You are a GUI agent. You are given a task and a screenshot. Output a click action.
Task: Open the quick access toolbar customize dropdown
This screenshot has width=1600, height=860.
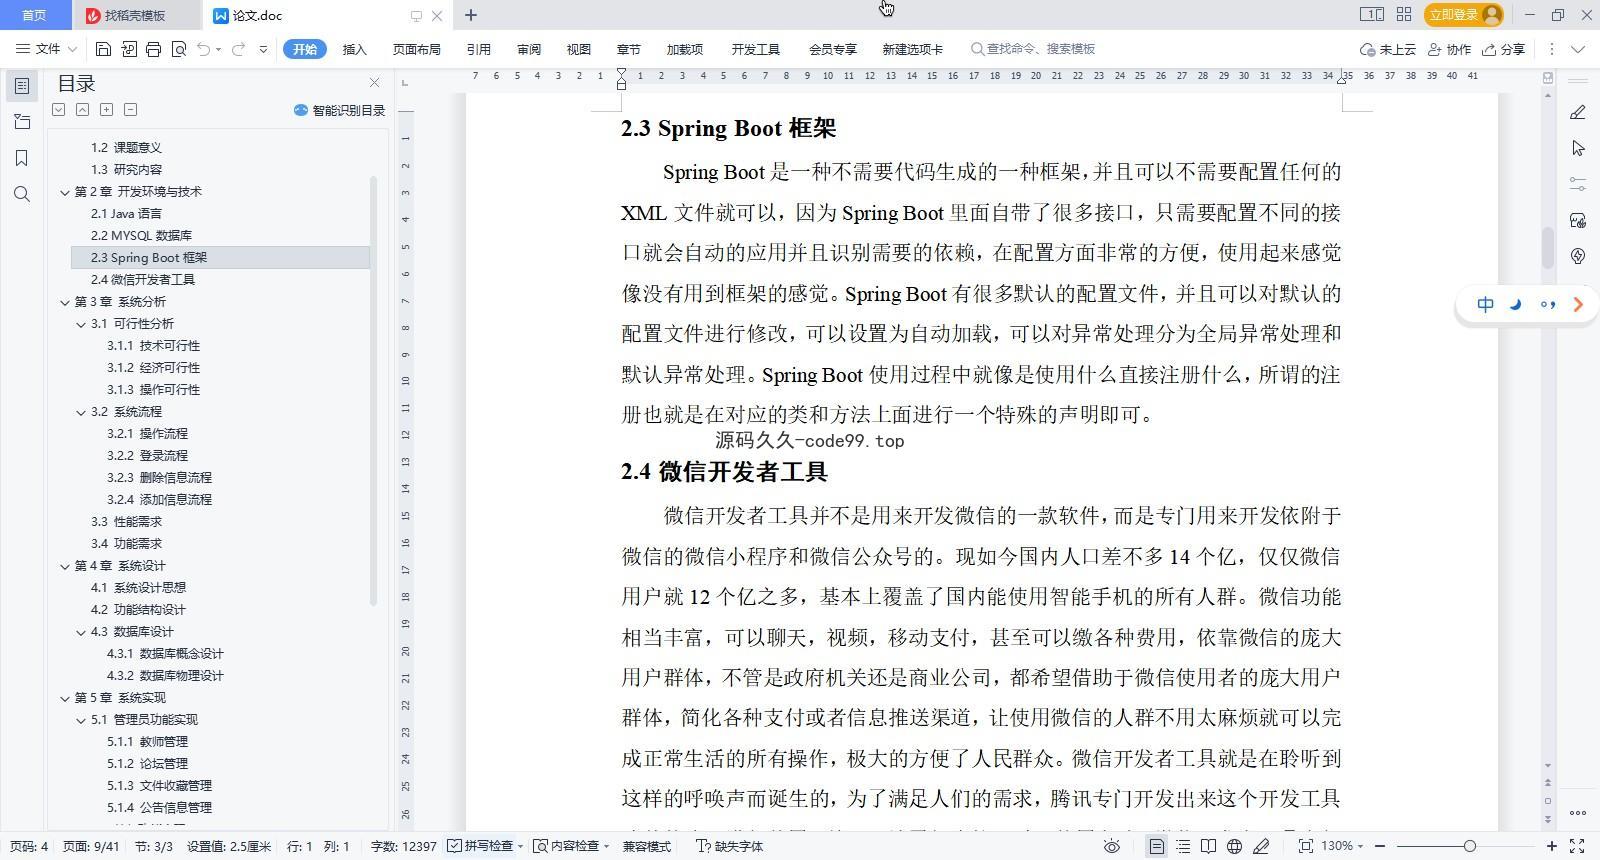(x=263, y=49)
